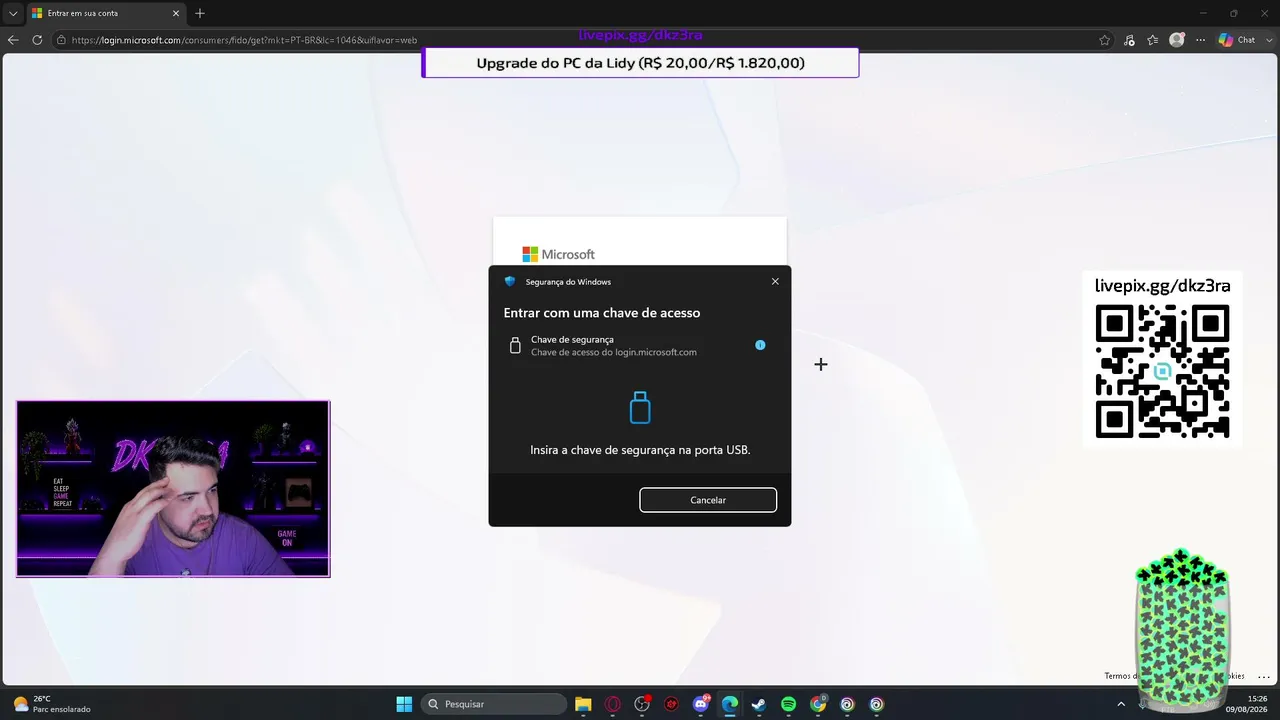
Task: Switch to Microsoft Edge on the taskbar
Action: [730, 704]
